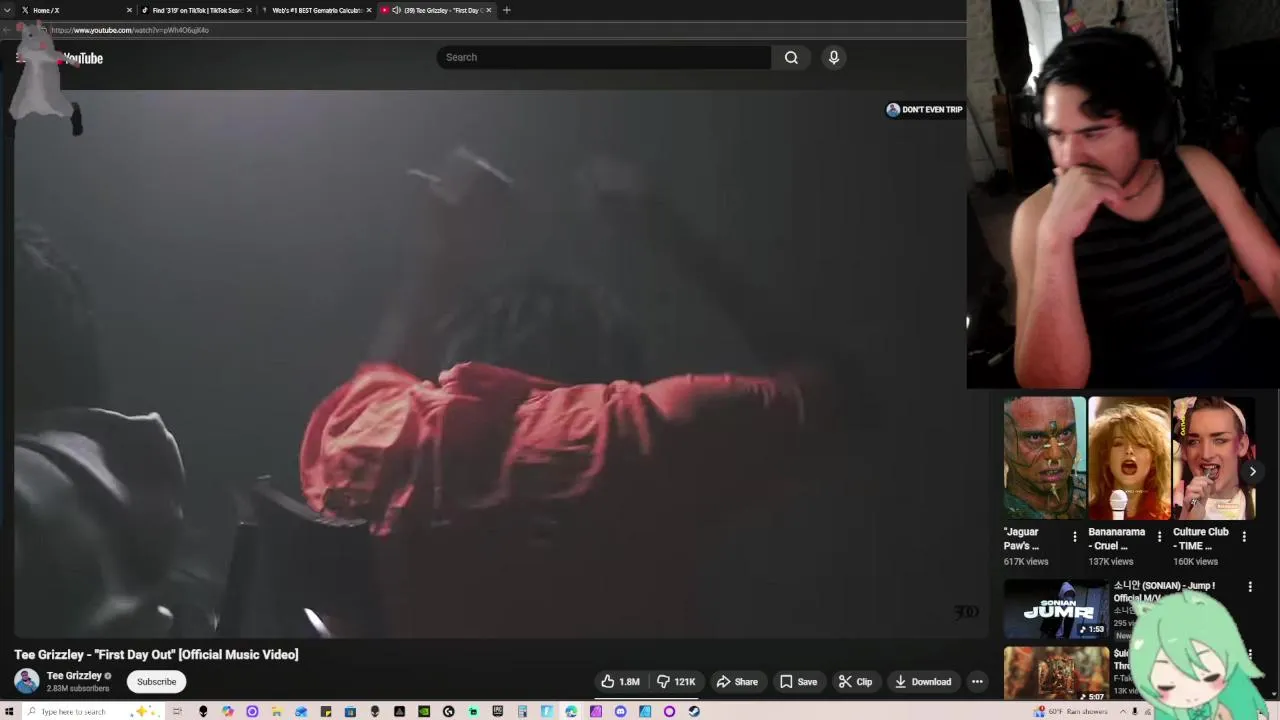Close the TikTok search tab

point(249,10)
